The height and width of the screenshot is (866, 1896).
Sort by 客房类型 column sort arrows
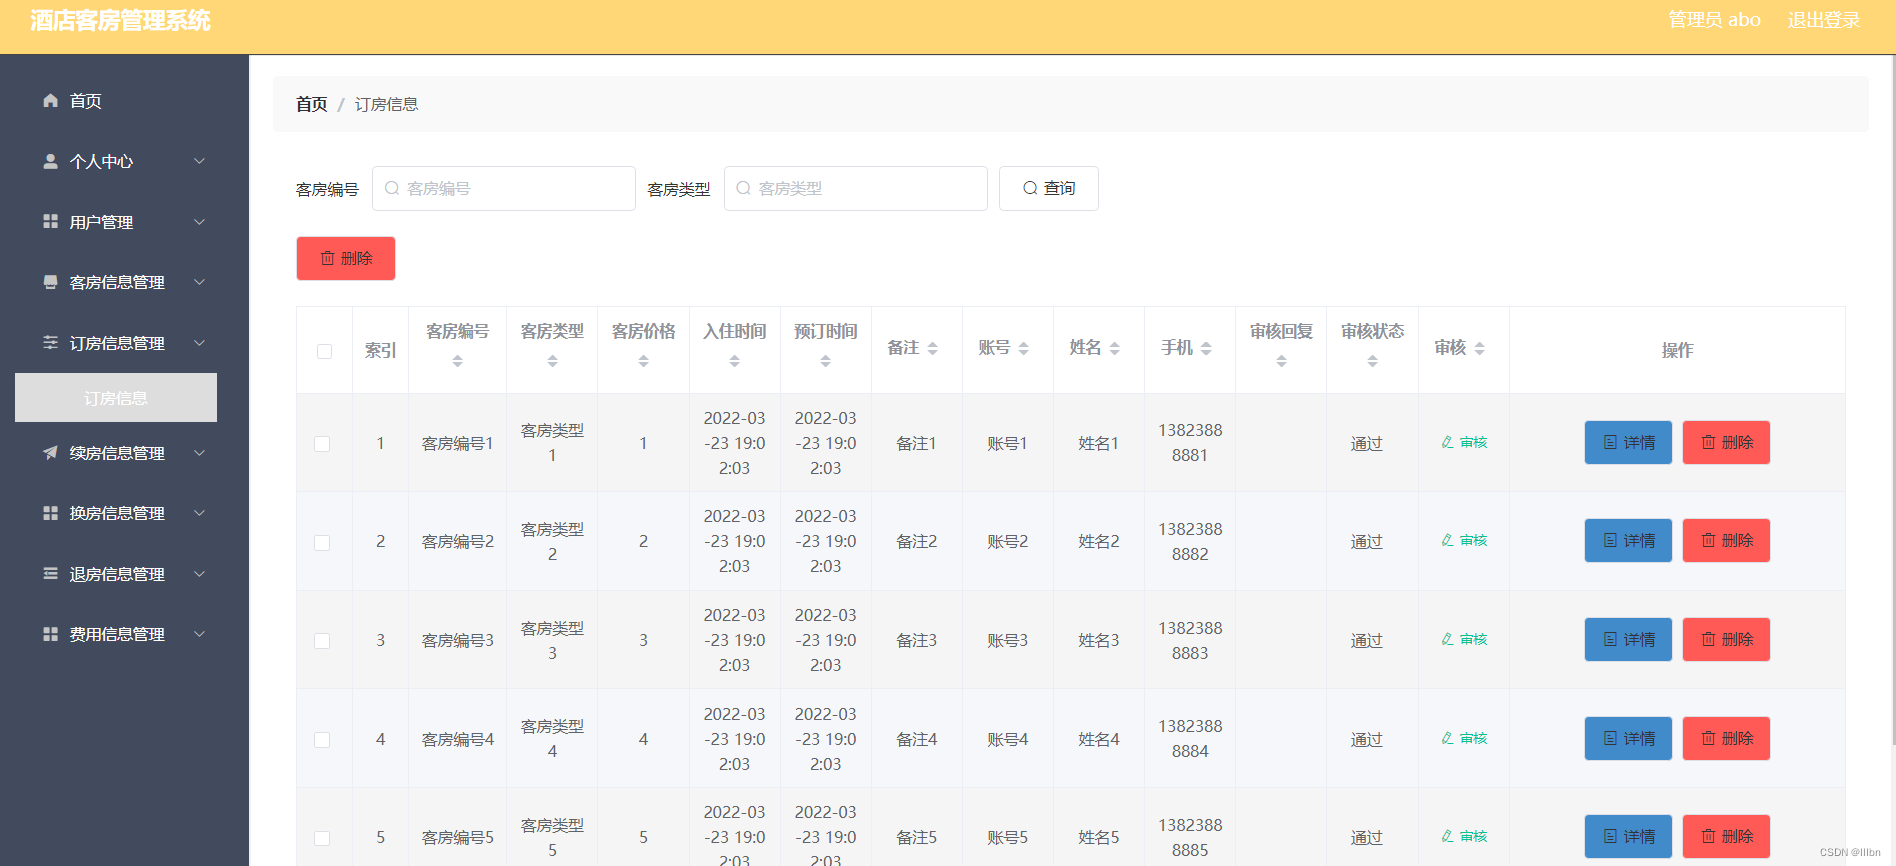click(x=552, y=361)
